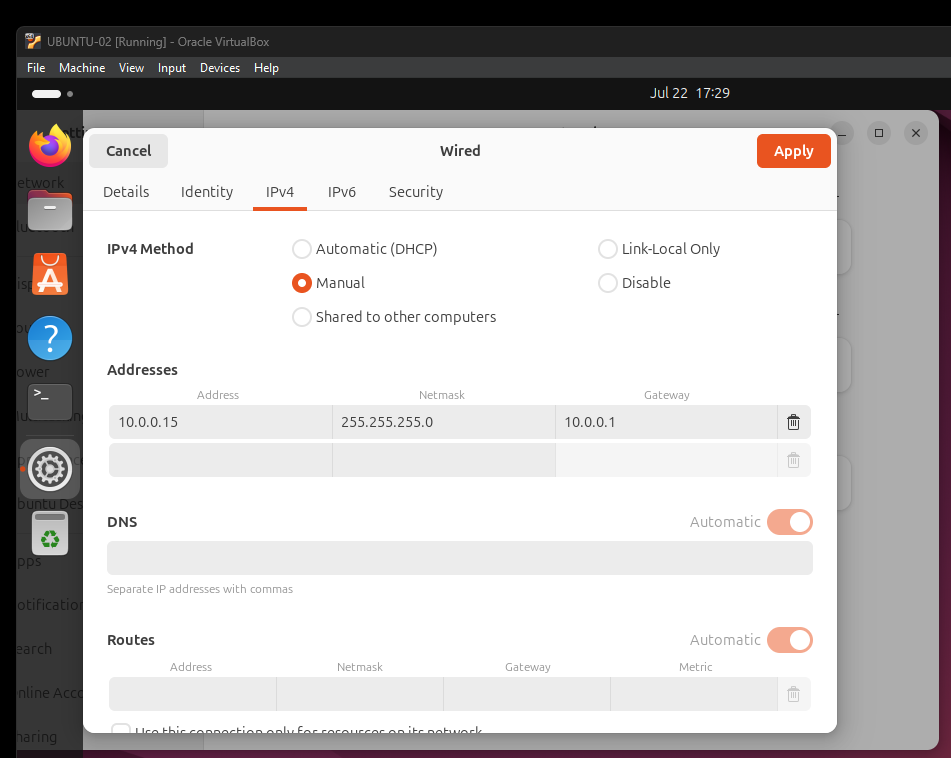Switch to the IPv6 tab

point(342,192)
